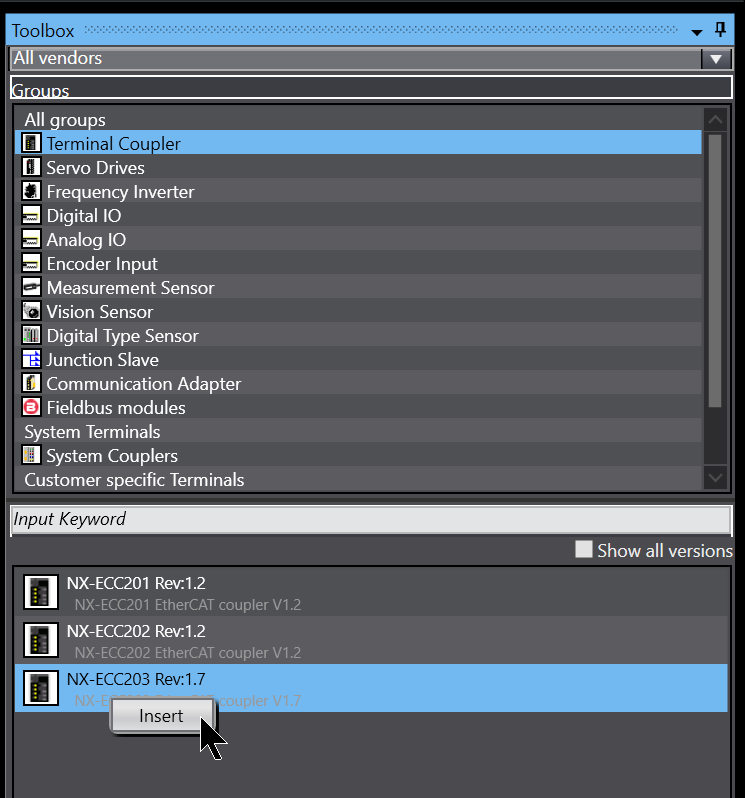Enable Show all versions checkbox
Image resolution: width=745 pixels, height=798 pixels.
[x=584, y=550]
